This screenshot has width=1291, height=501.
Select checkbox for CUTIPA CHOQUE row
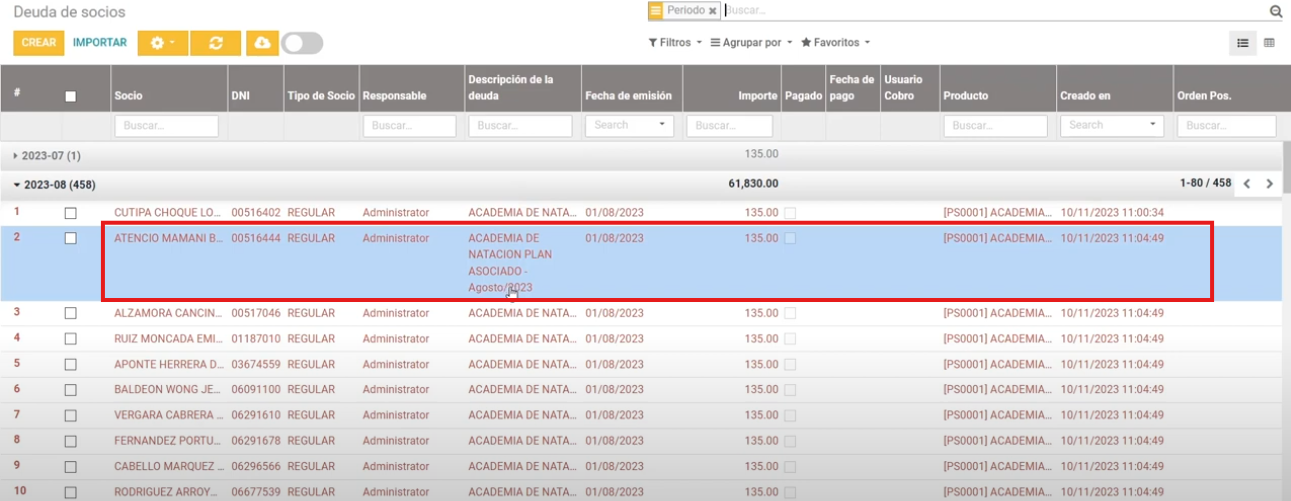click(70, 213)
